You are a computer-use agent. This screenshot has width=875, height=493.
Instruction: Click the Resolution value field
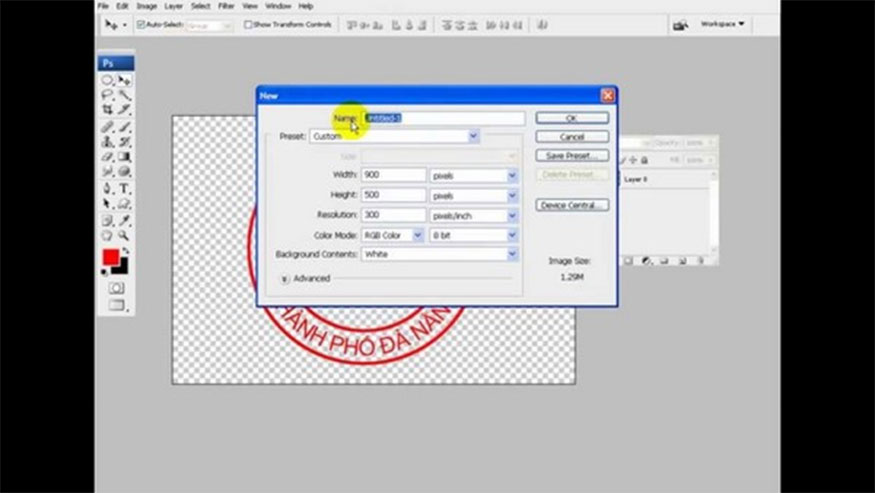click(x=393, y=216)
